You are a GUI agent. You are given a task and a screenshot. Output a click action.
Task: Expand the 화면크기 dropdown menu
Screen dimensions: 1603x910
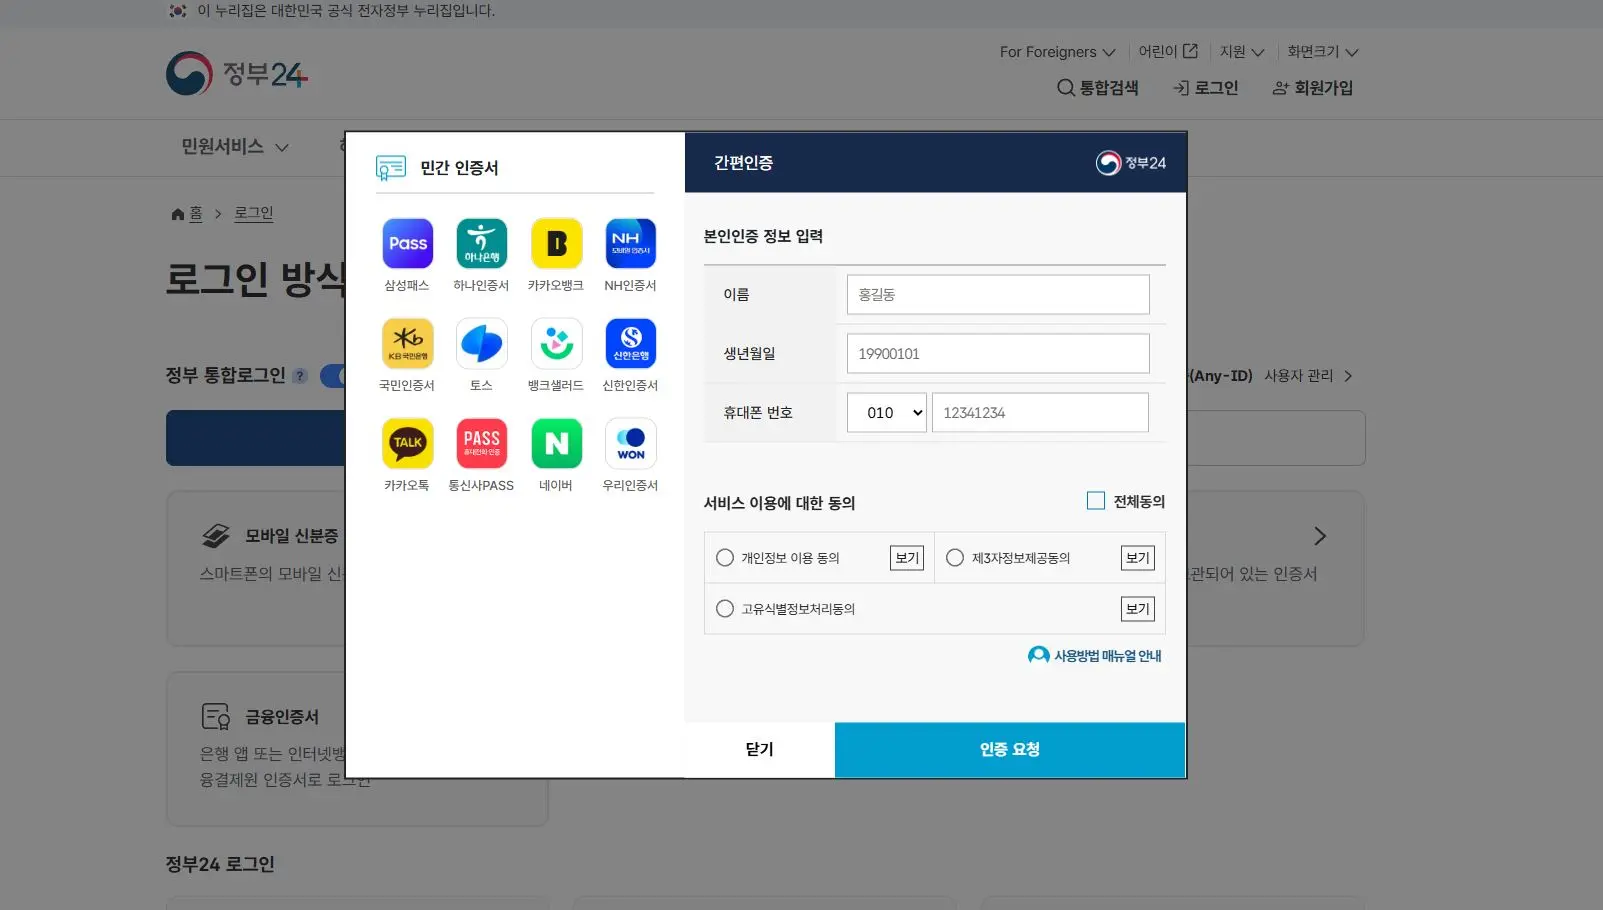(x=1323, y=52)
